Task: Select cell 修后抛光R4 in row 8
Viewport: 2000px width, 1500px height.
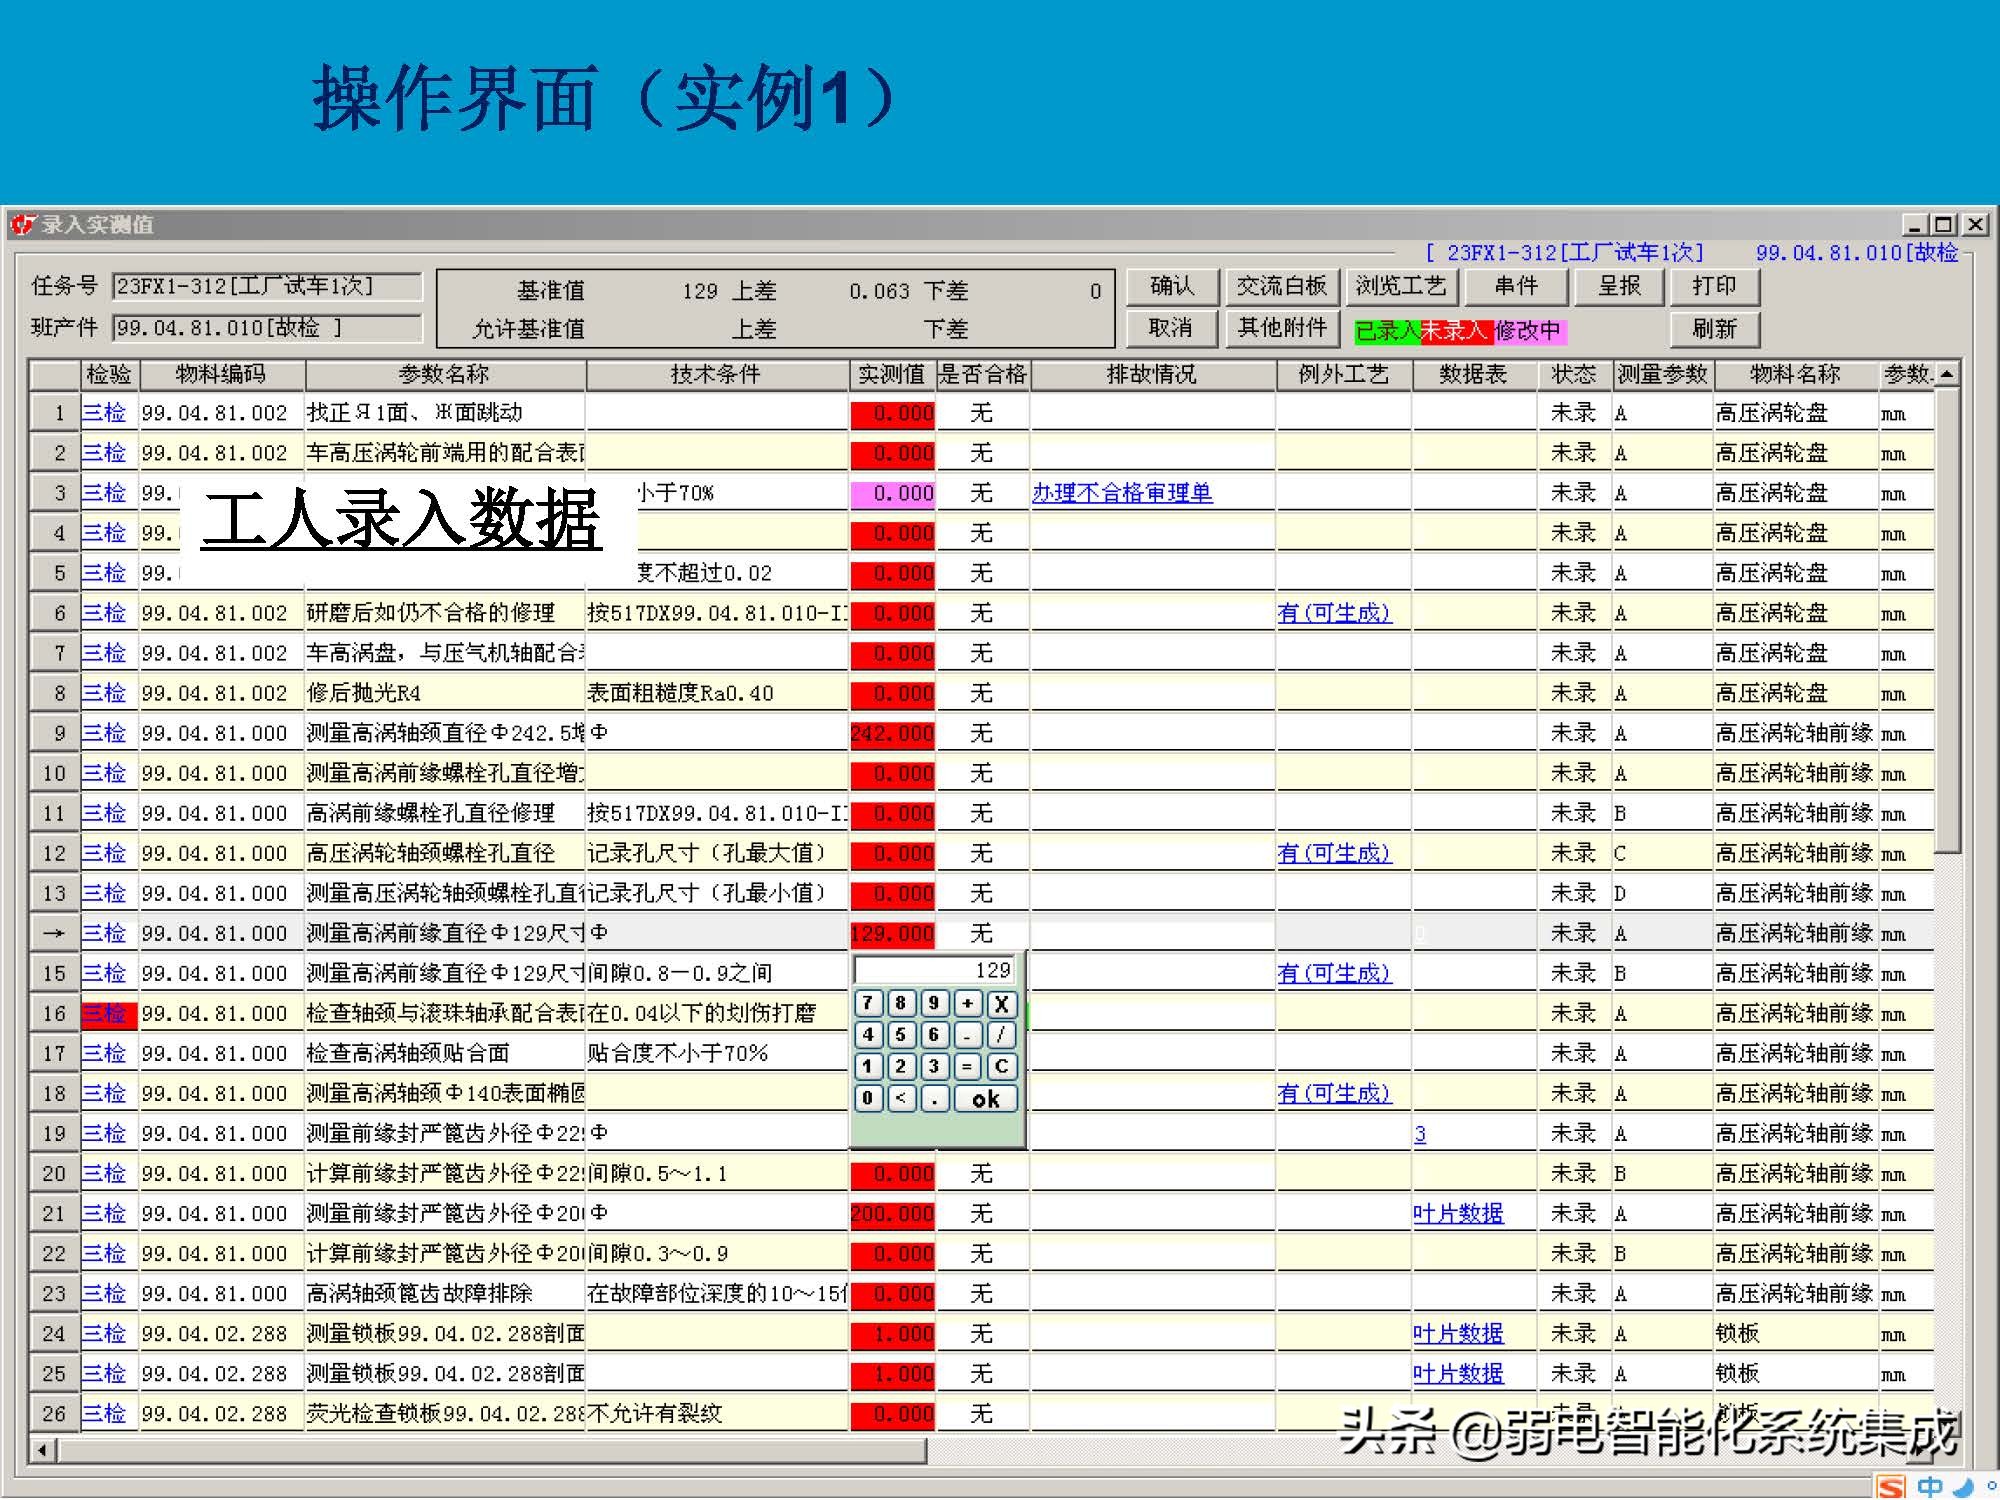Action: (444, 693)
